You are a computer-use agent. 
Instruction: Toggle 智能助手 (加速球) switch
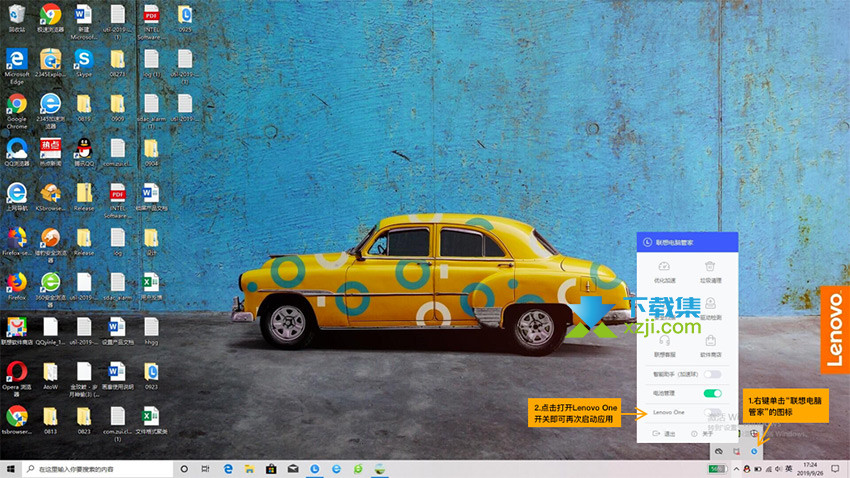pos(712,374)
